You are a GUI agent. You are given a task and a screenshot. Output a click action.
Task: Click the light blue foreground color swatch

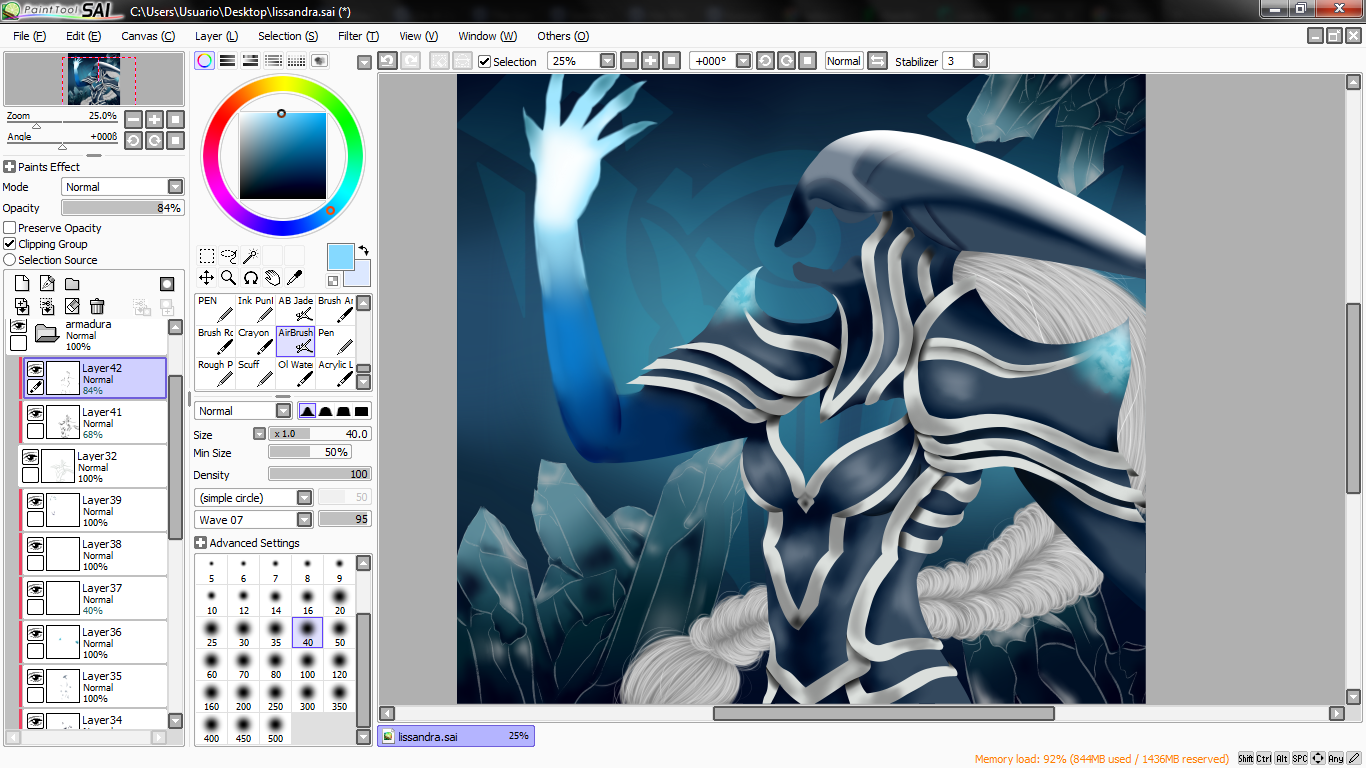pos(340,256)
